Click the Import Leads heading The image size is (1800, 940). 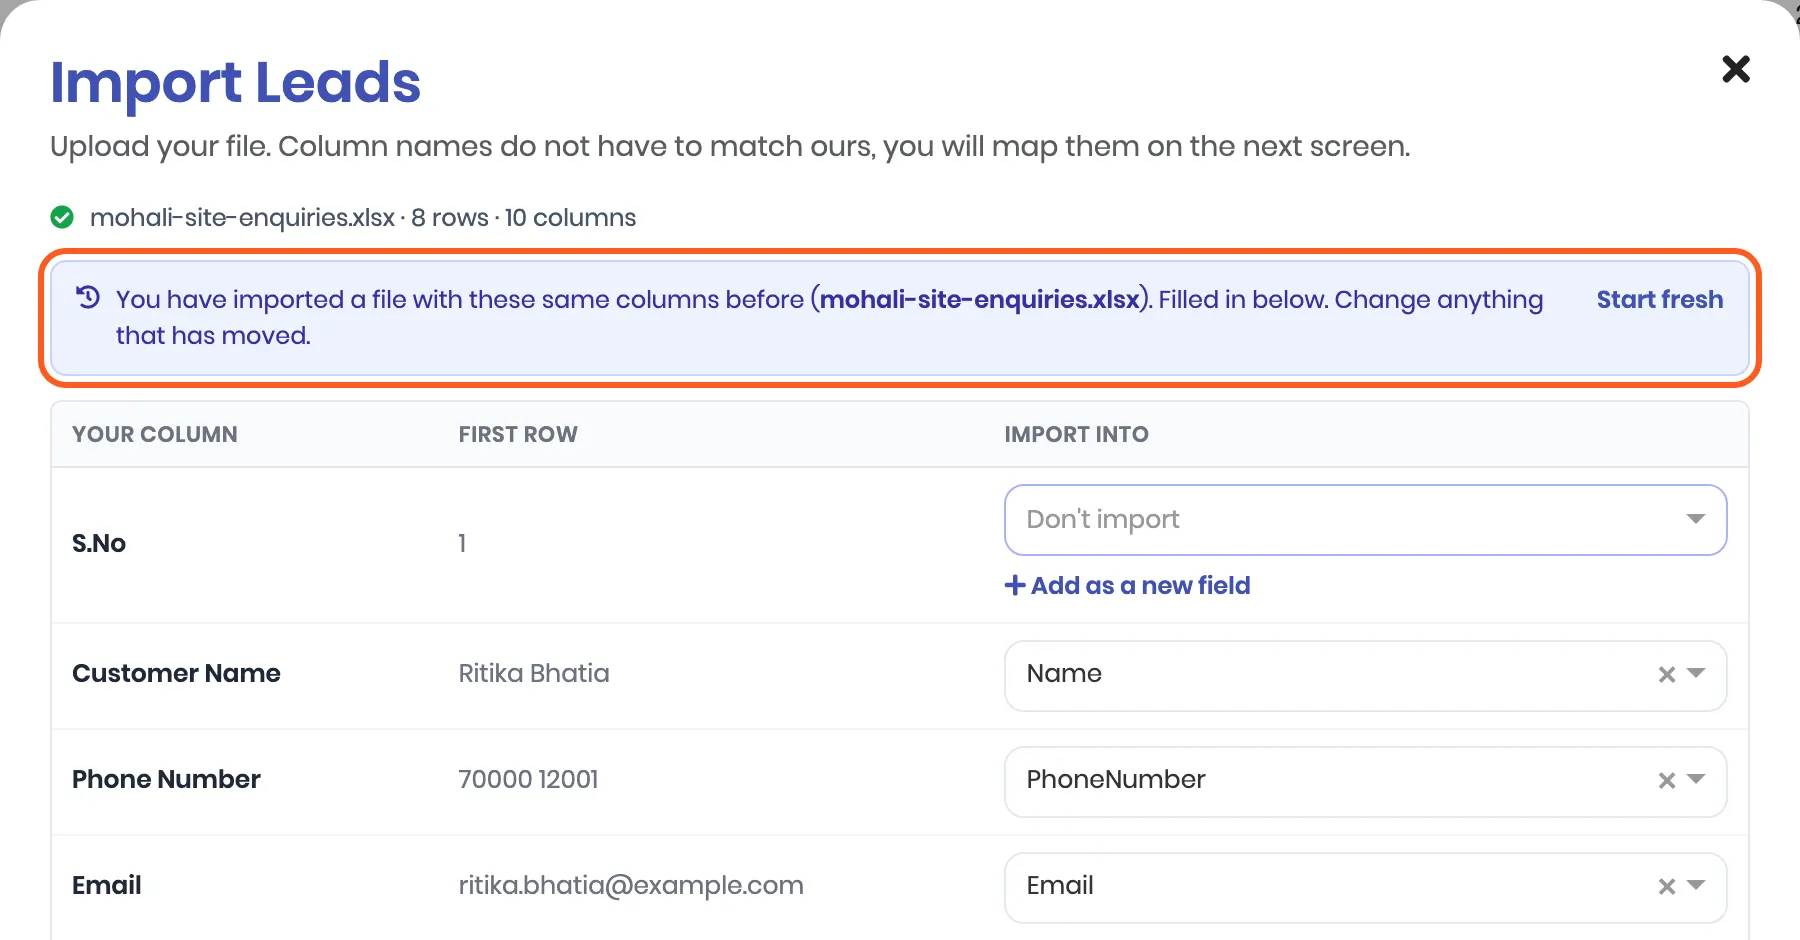[235, 82]
